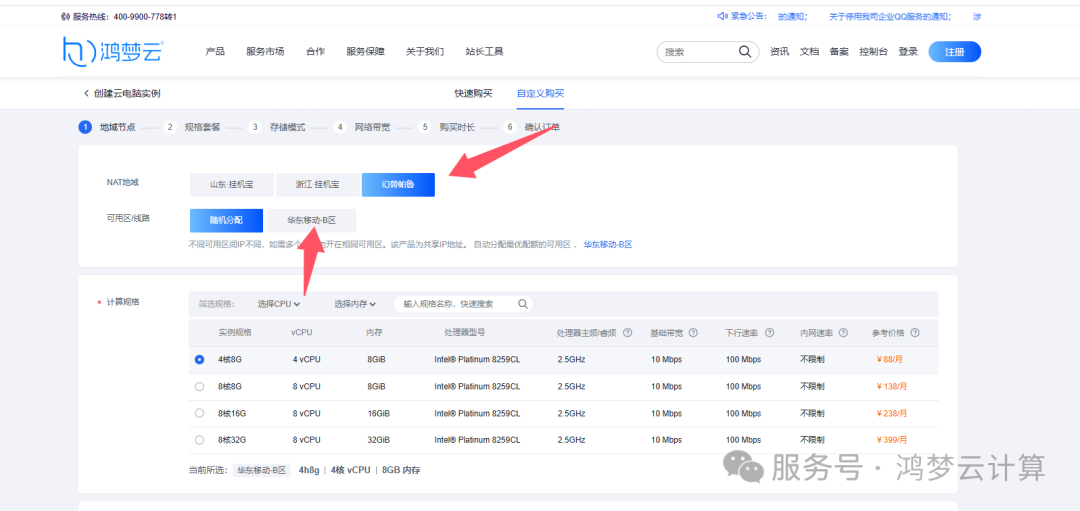Click the ¥88/月 price

(x=891, y=359)
